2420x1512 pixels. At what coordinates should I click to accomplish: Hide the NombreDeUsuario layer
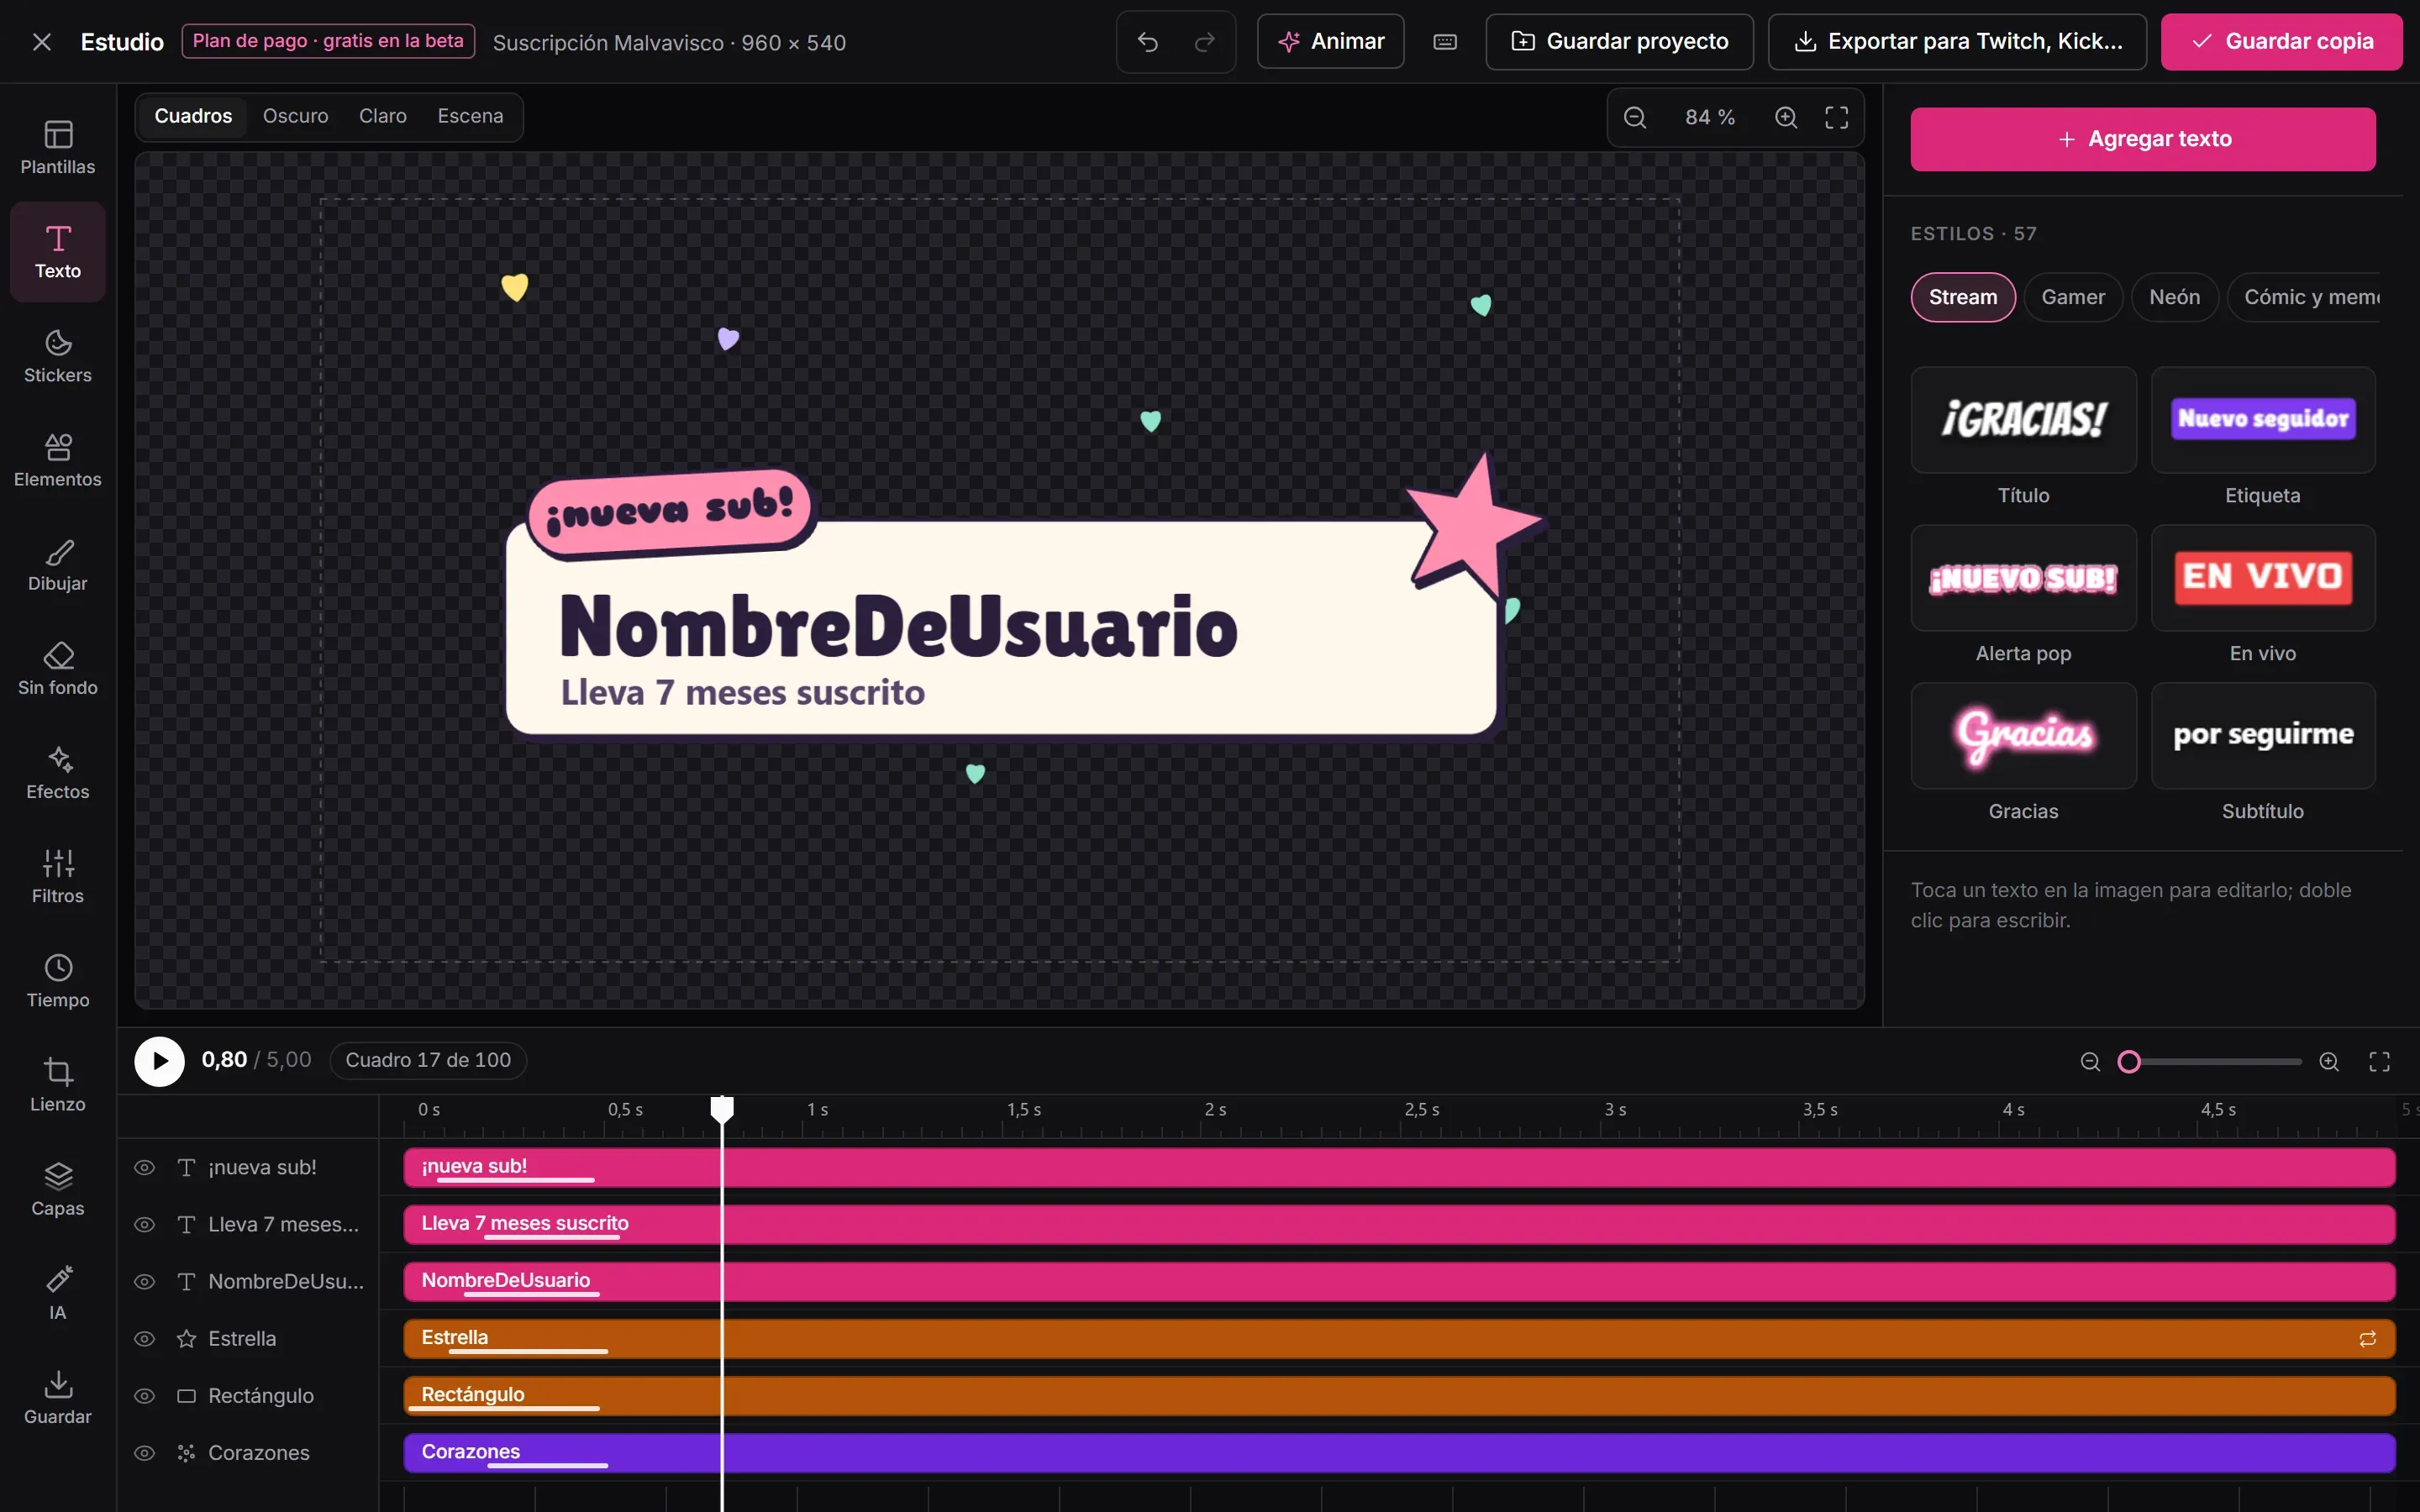pos(145,1282)
